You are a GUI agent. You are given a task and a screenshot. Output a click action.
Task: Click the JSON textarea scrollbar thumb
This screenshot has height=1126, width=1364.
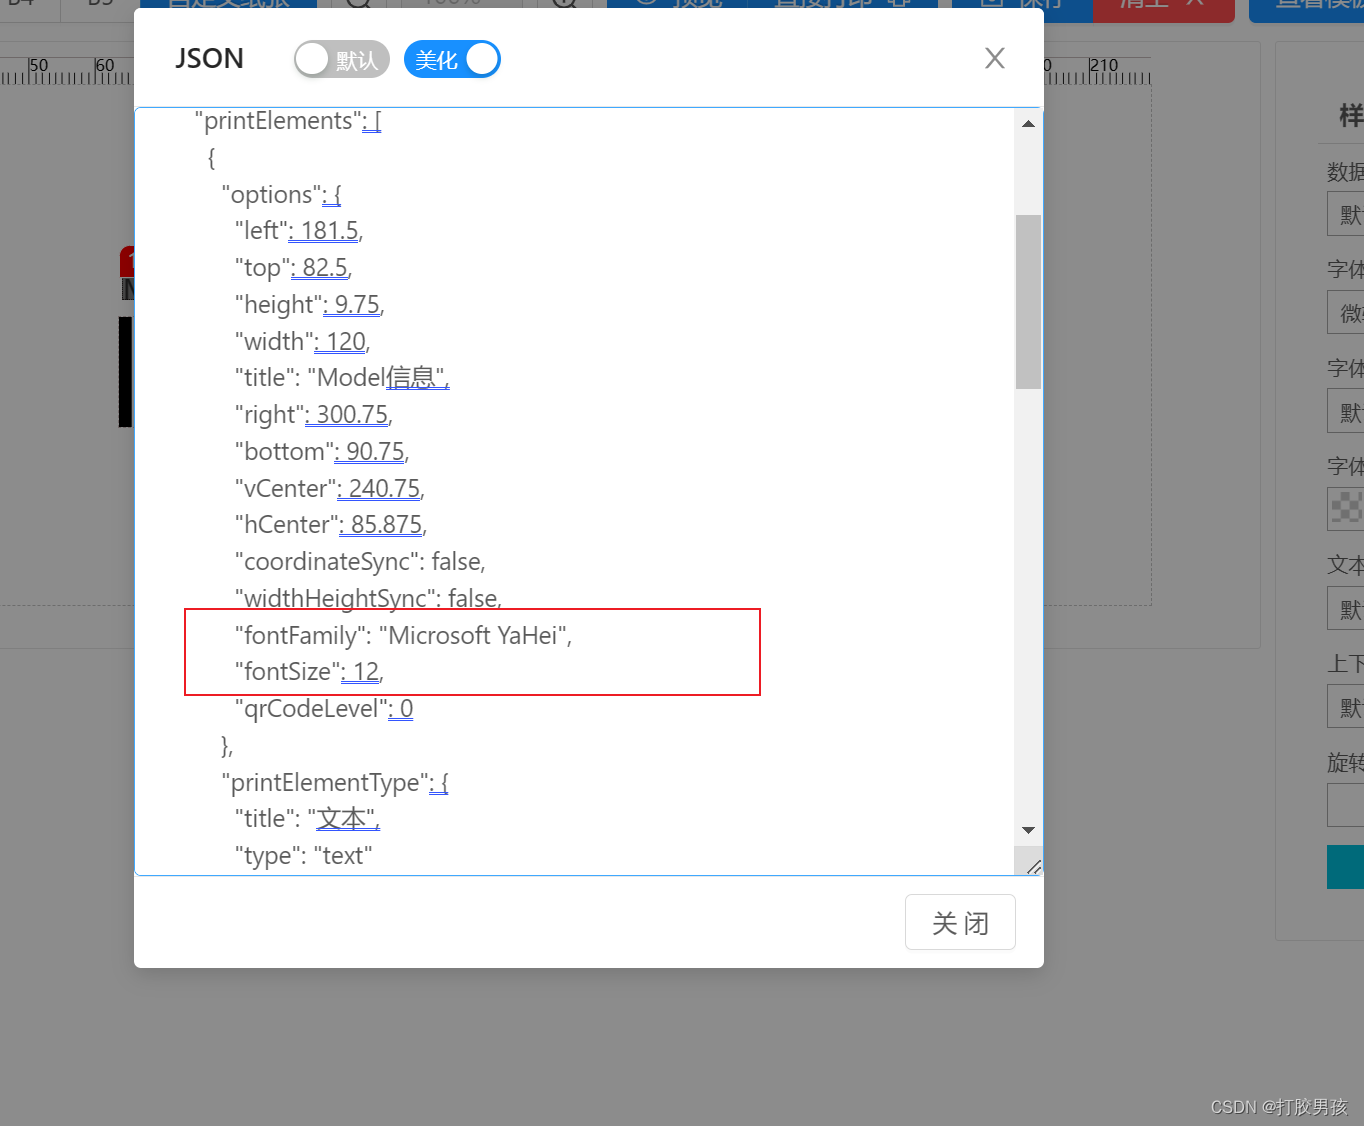[x=1028, y=301]
